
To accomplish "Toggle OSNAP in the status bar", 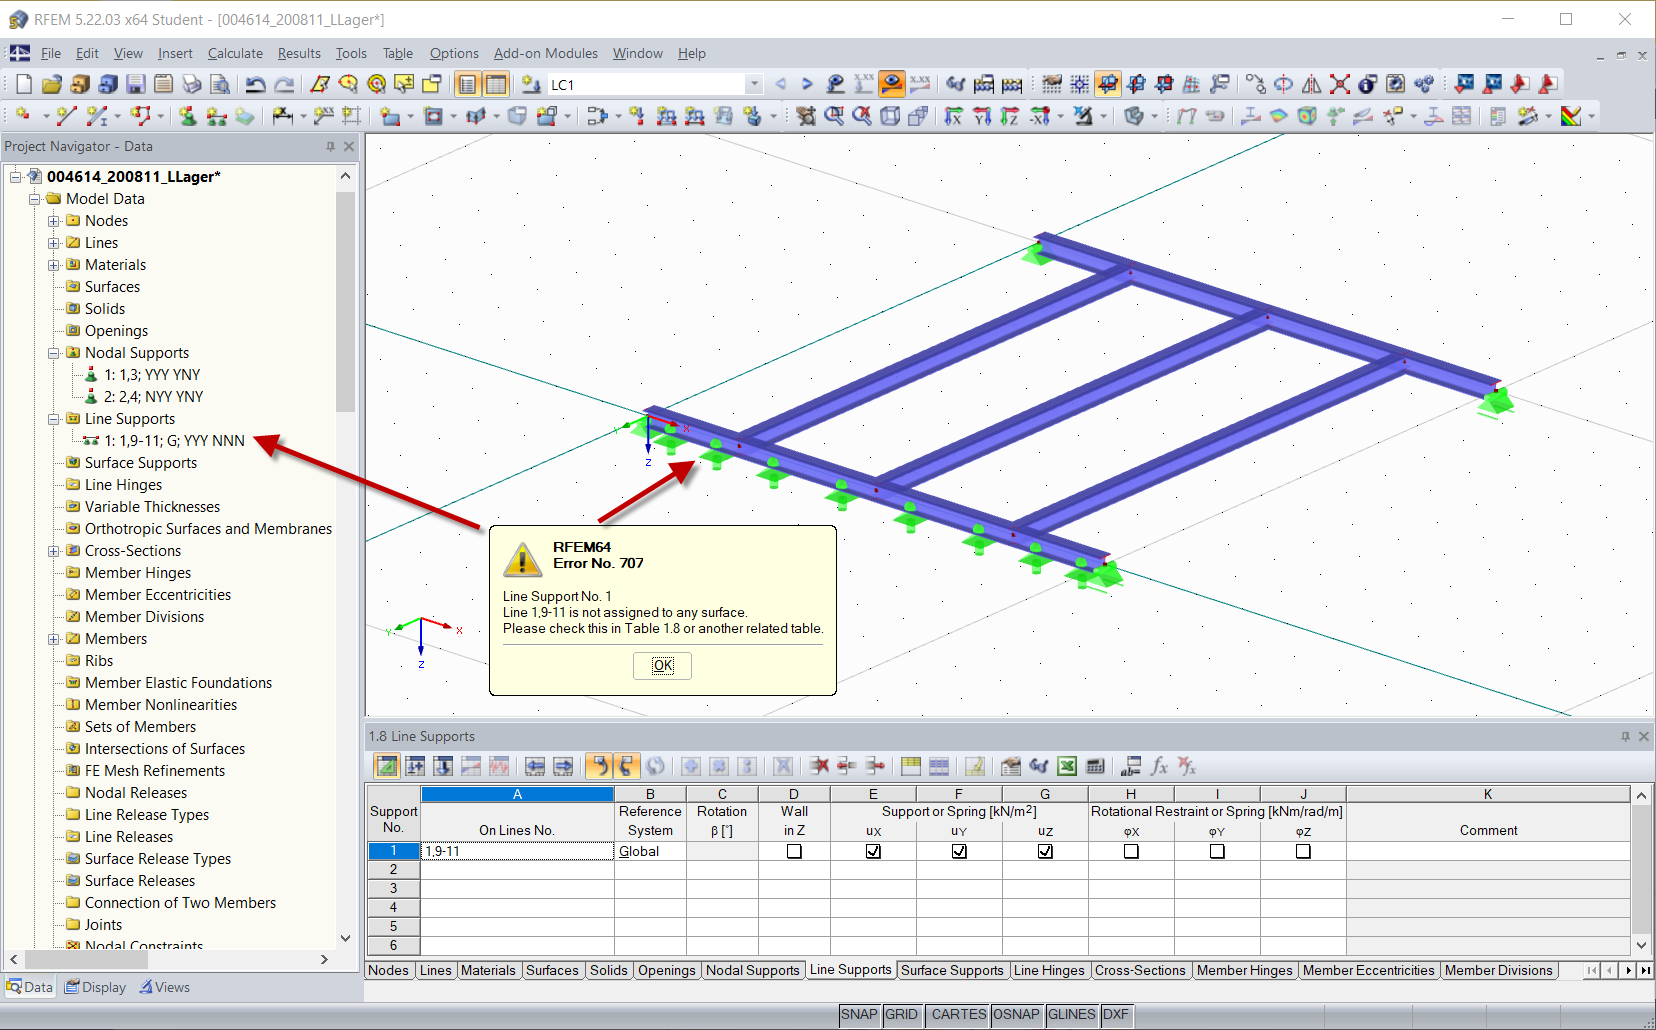I will coord(1016,1014).
